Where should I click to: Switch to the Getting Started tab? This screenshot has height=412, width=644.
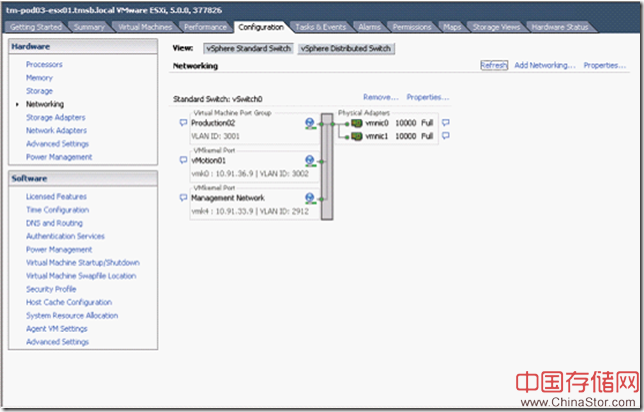(36, 27)
